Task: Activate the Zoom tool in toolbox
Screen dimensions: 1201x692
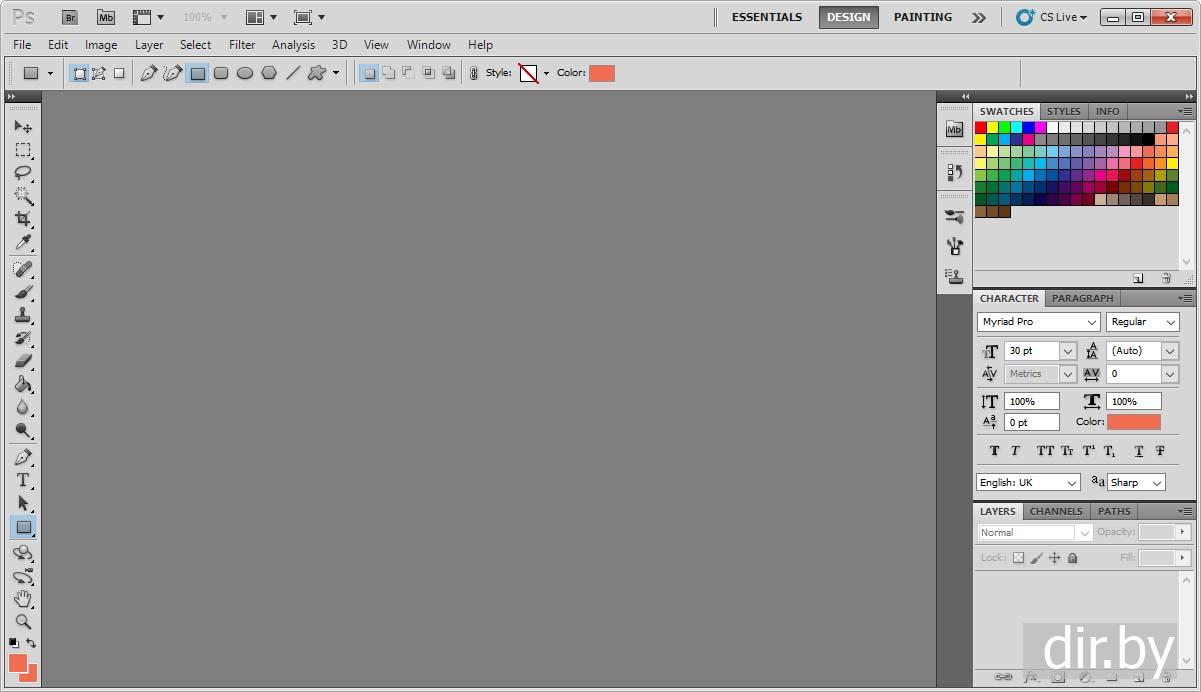Action: click(x=23, y=621)
